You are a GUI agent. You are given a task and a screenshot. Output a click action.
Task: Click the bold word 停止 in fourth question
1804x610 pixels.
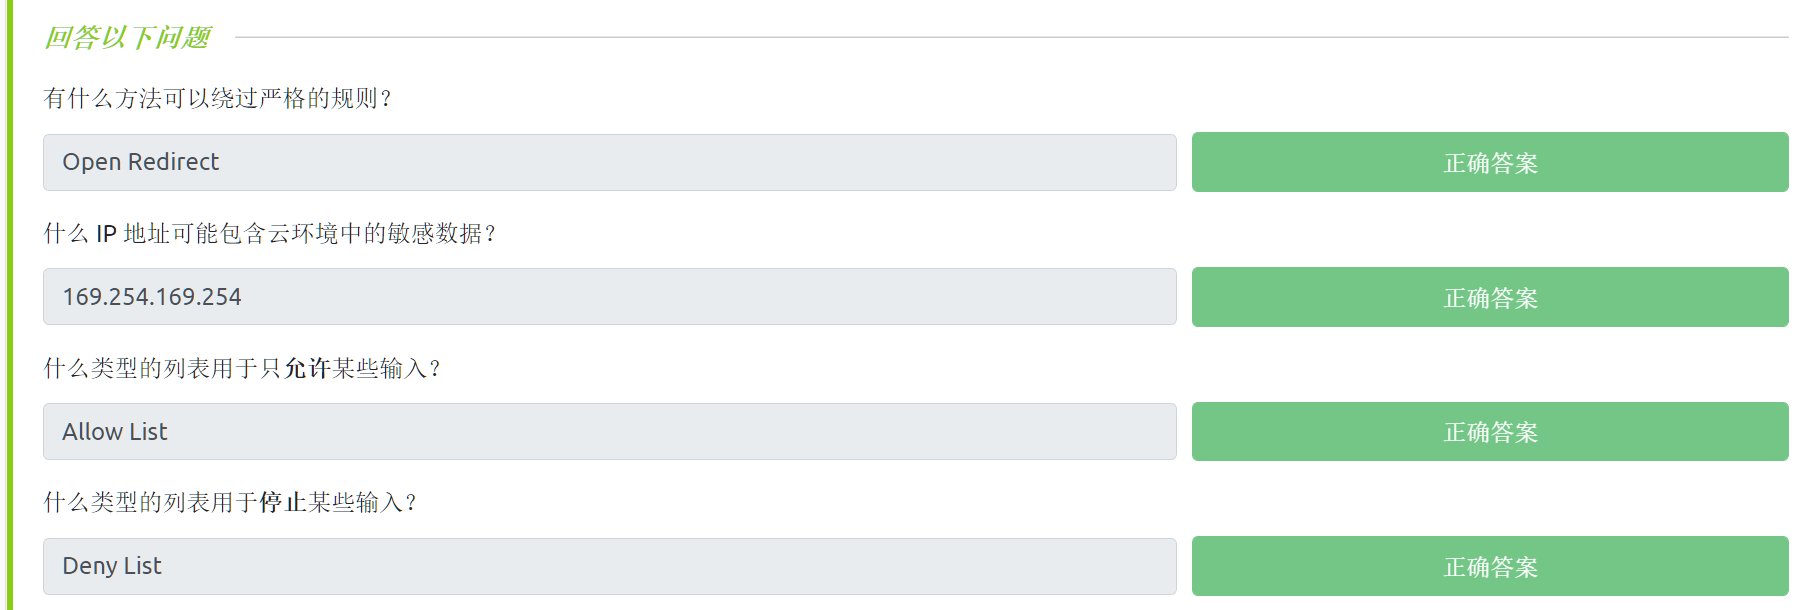283,502
